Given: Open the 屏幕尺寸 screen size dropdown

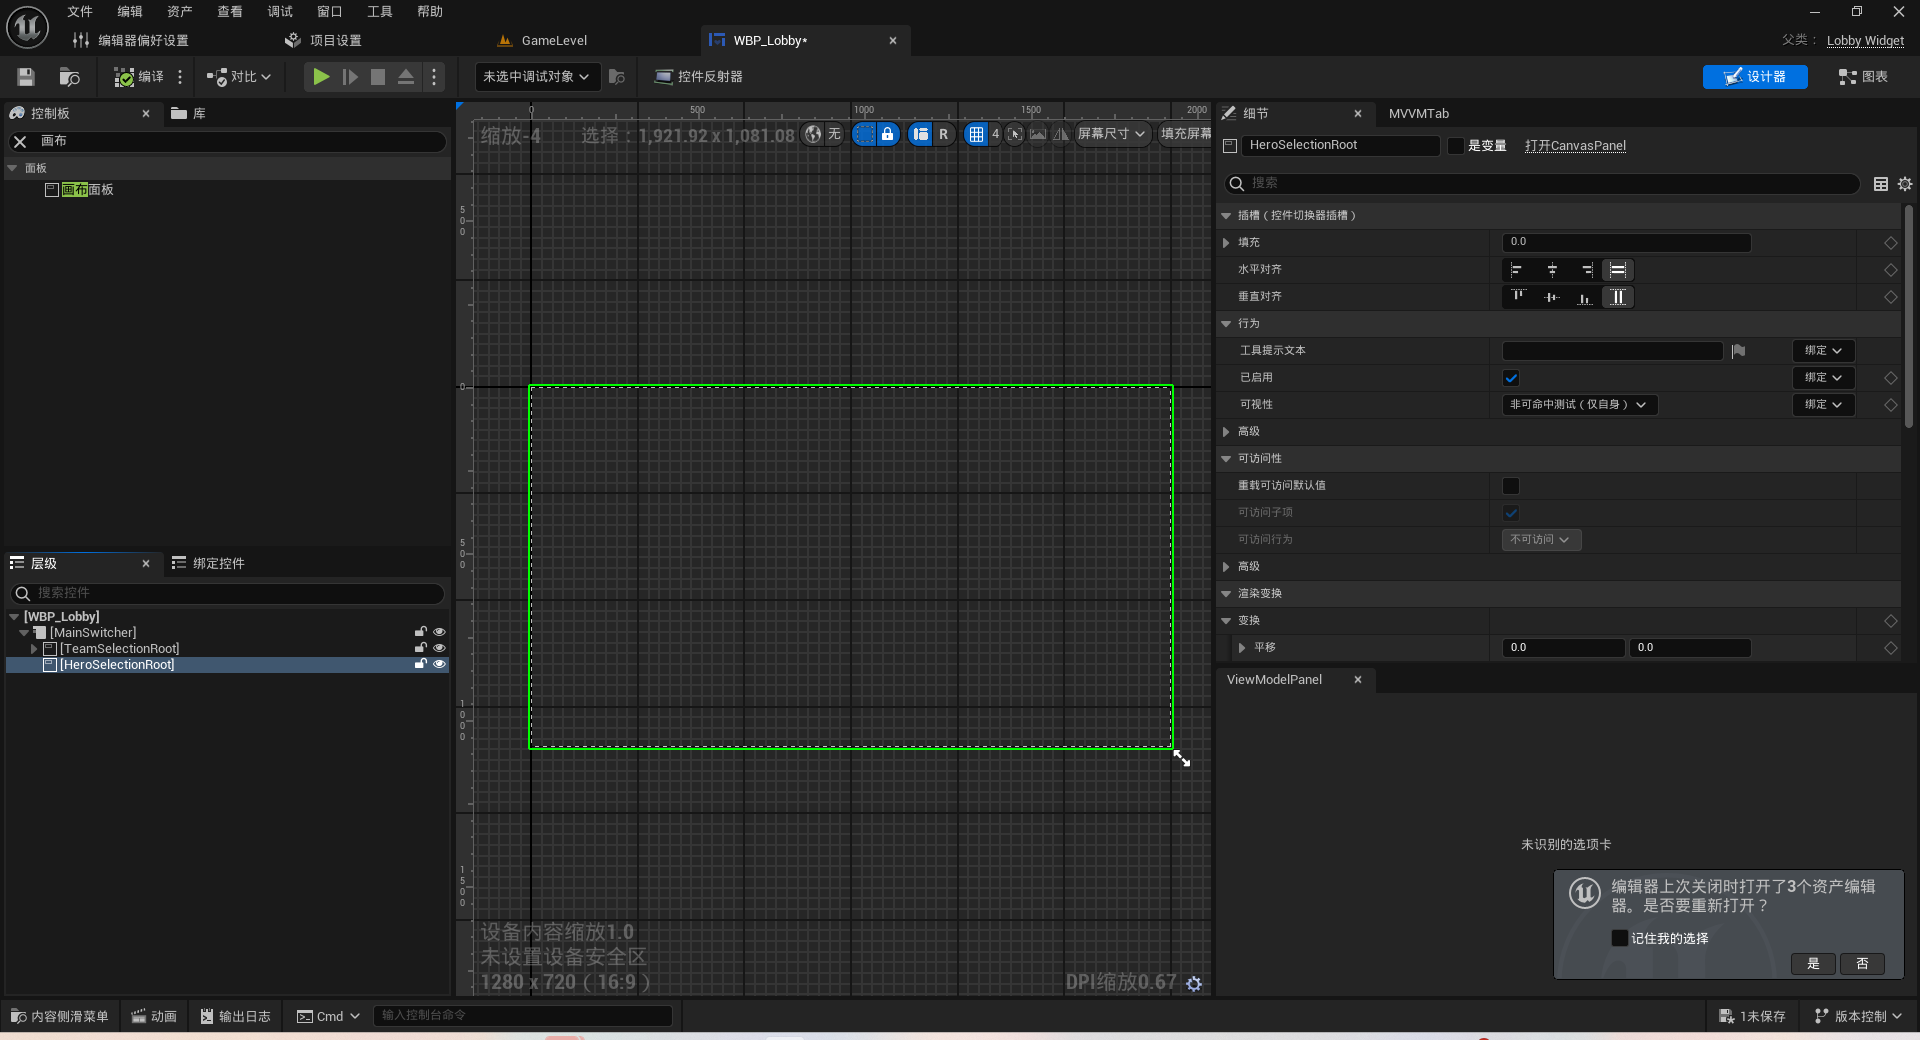Looking at the screenshot, I should 1111,134.
